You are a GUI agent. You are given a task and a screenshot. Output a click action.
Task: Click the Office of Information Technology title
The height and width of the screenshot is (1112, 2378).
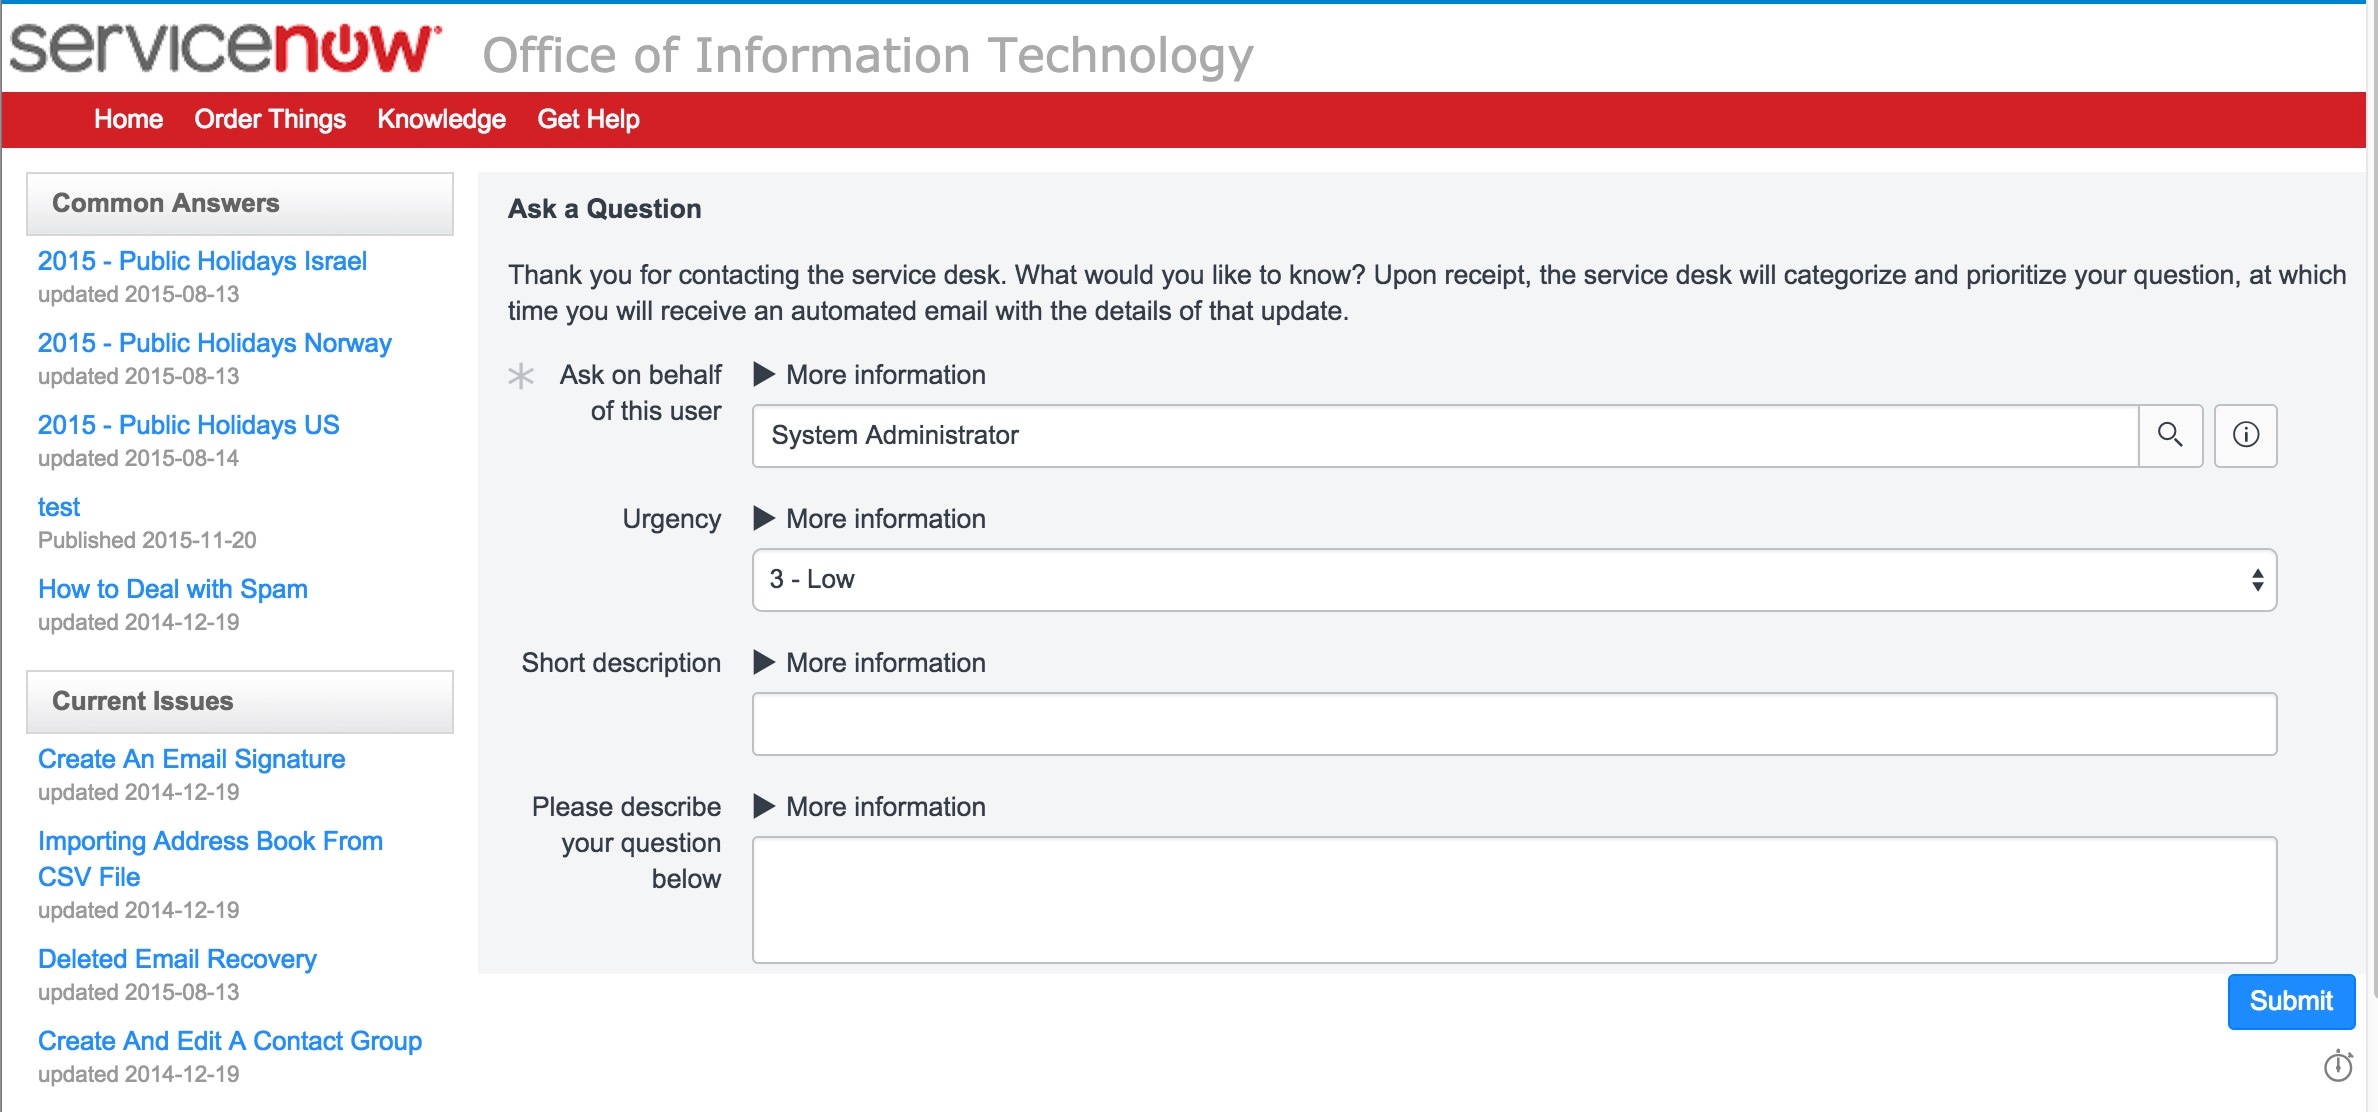[x=867, y=56]
